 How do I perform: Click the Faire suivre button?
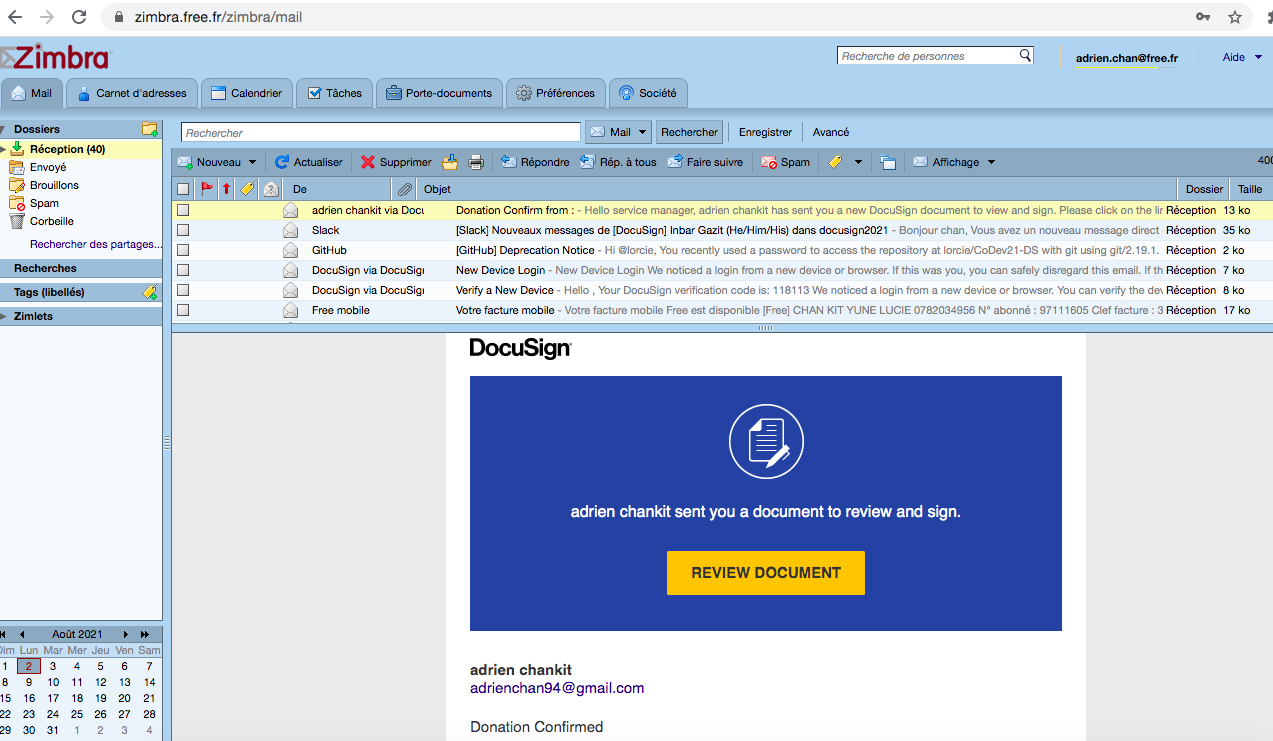(705, 162)
